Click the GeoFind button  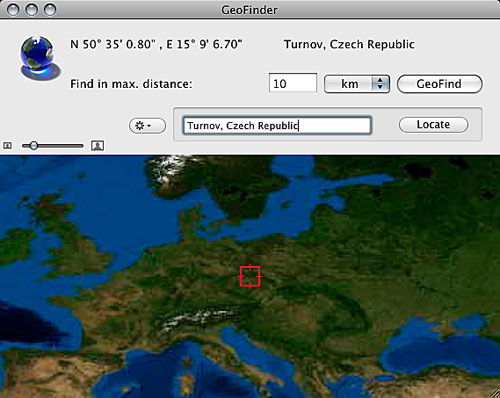[x=439, y=84]
